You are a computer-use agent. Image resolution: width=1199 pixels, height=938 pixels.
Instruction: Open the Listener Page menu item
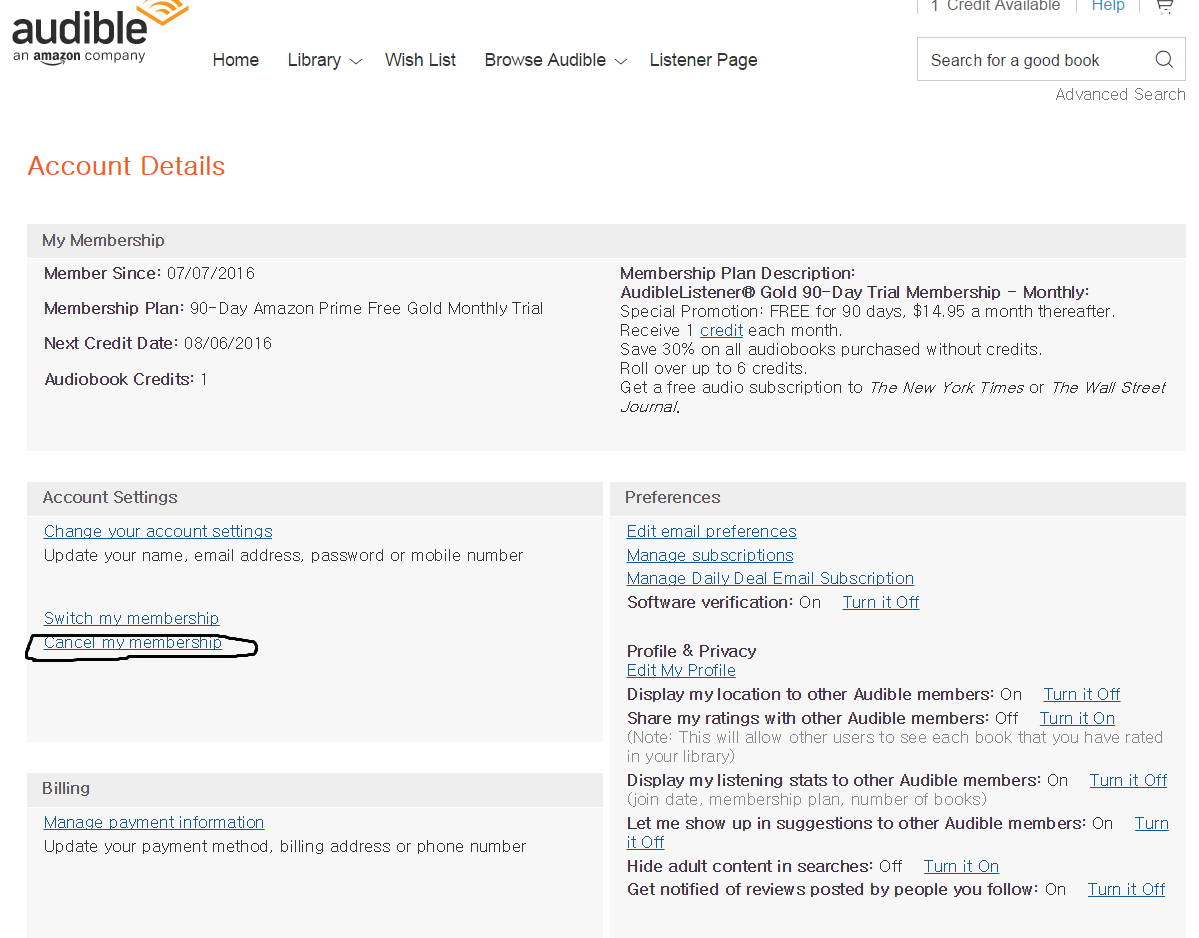pos(703,60)
